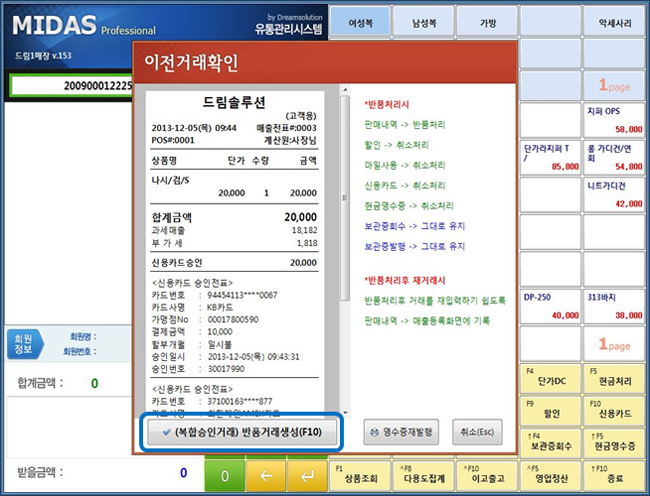Click the receipt scrollbar up arrow
This screenshot has height=496, width=650.
pos(345,90)
